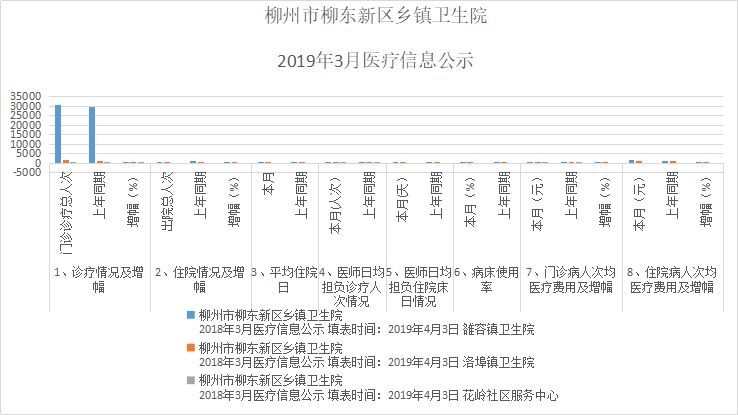The width and height of the screenshot is (738, 415).
Task: Click the legend entry text for 花岭社区服务中心
Action: pyautogui.click(x=374, y=388)
